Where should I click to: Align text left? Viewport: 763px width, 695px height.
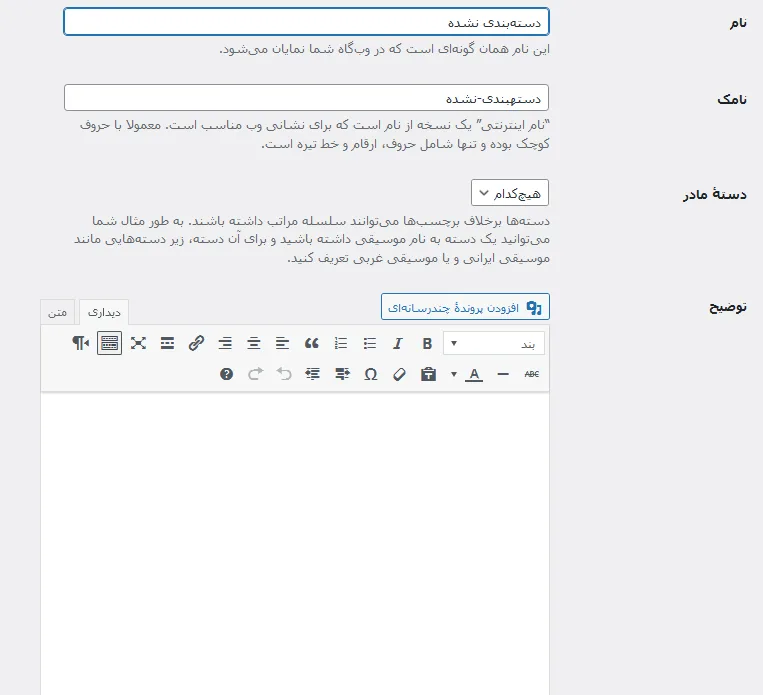(283, 344)
